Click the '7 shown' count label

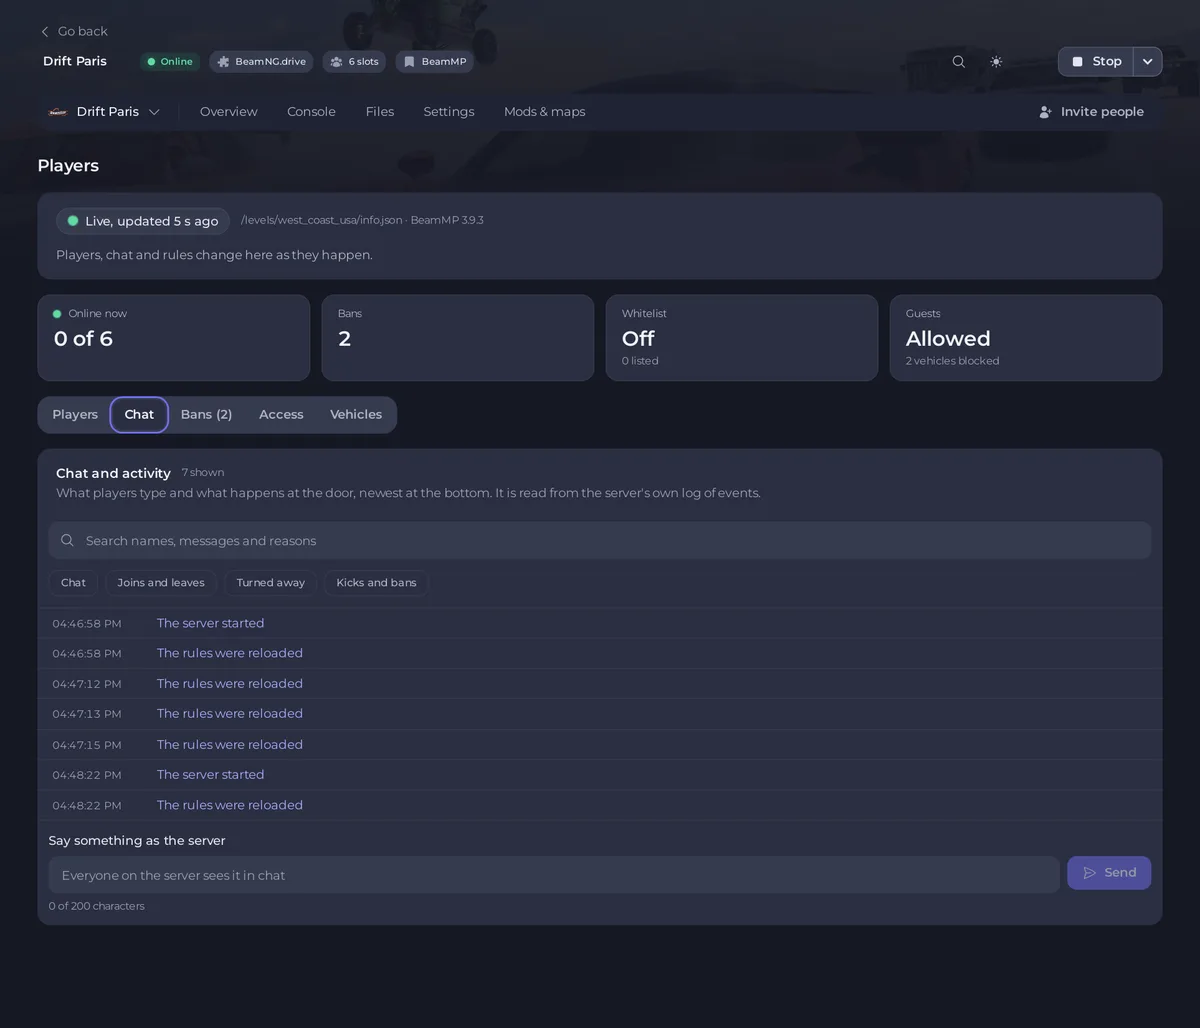(x=203, y=473)
